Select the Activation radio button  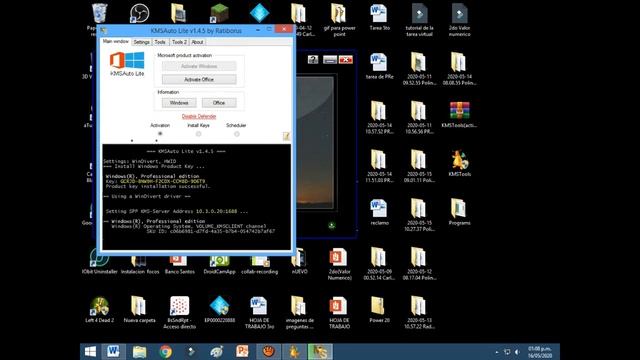[x=160, y=133]
